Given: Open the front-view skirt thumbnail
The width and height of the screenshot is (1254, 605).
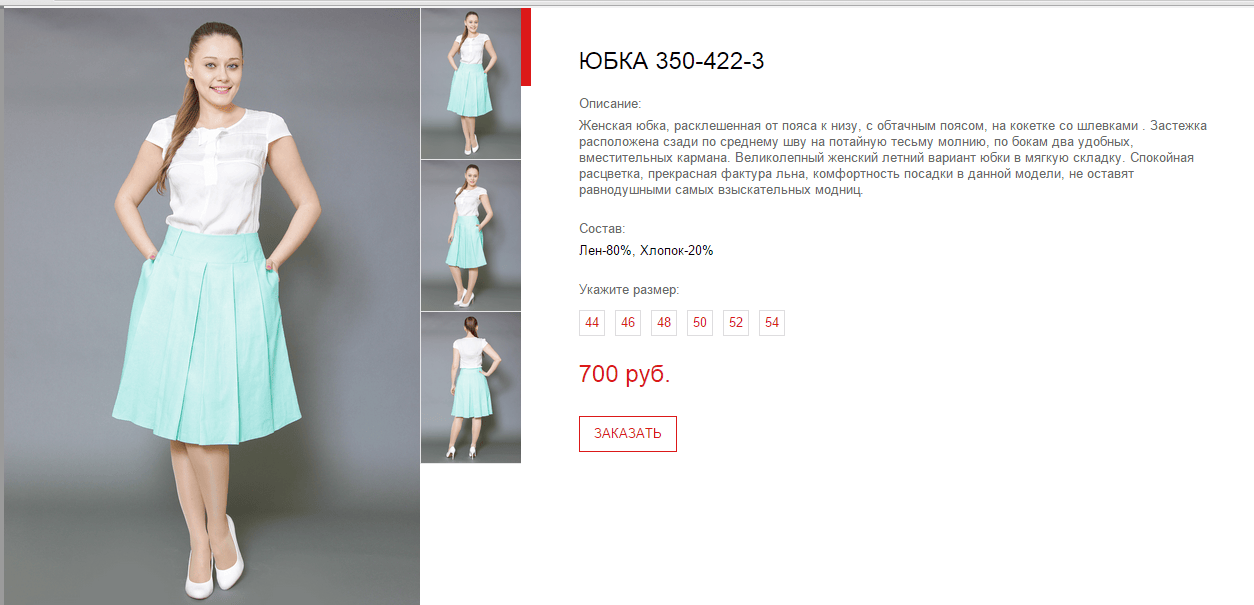Looking at the screenshot, I should [x=471, y=83].
